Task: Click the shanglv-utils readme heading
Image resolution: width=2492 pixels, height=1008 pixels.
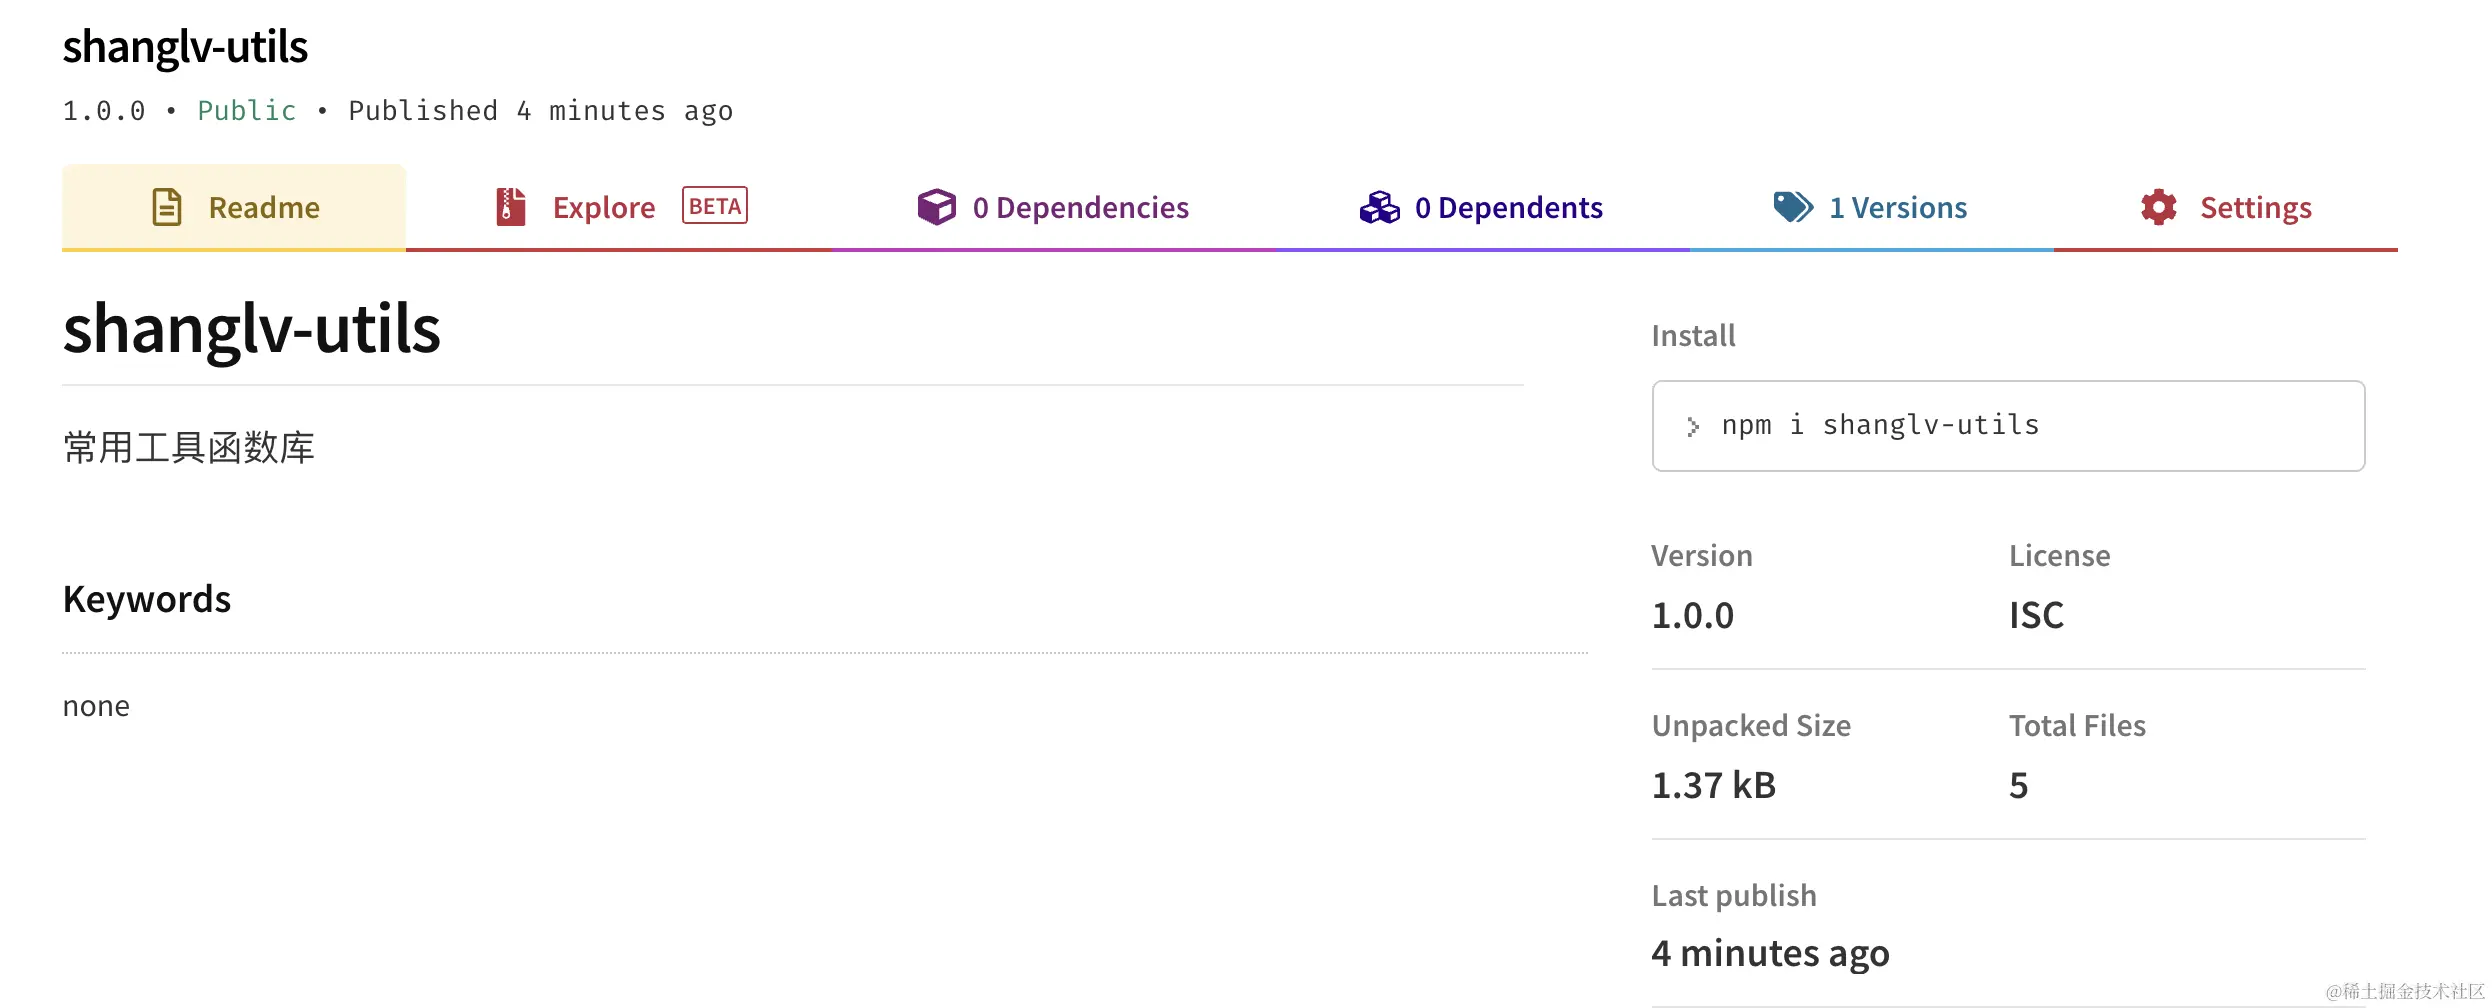Action: tap(252, 329)
